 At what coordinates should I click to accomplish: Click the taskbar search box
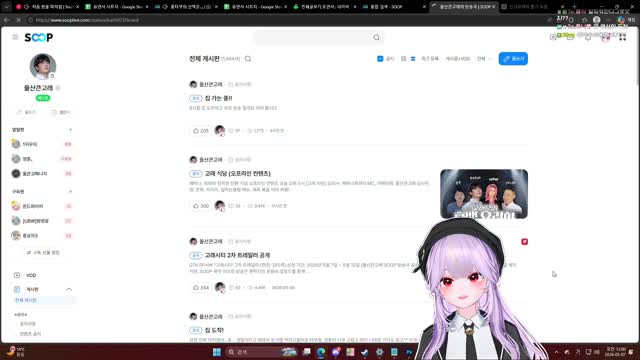[261, 352]
